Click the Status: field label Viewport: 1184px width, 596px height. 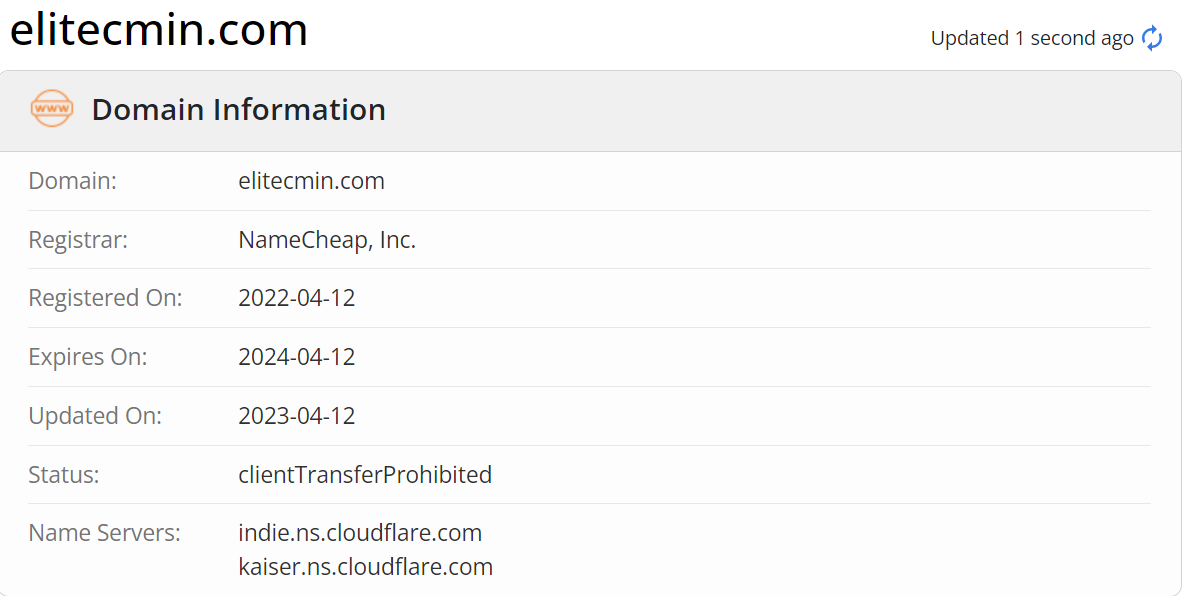[x=64, y=474]
